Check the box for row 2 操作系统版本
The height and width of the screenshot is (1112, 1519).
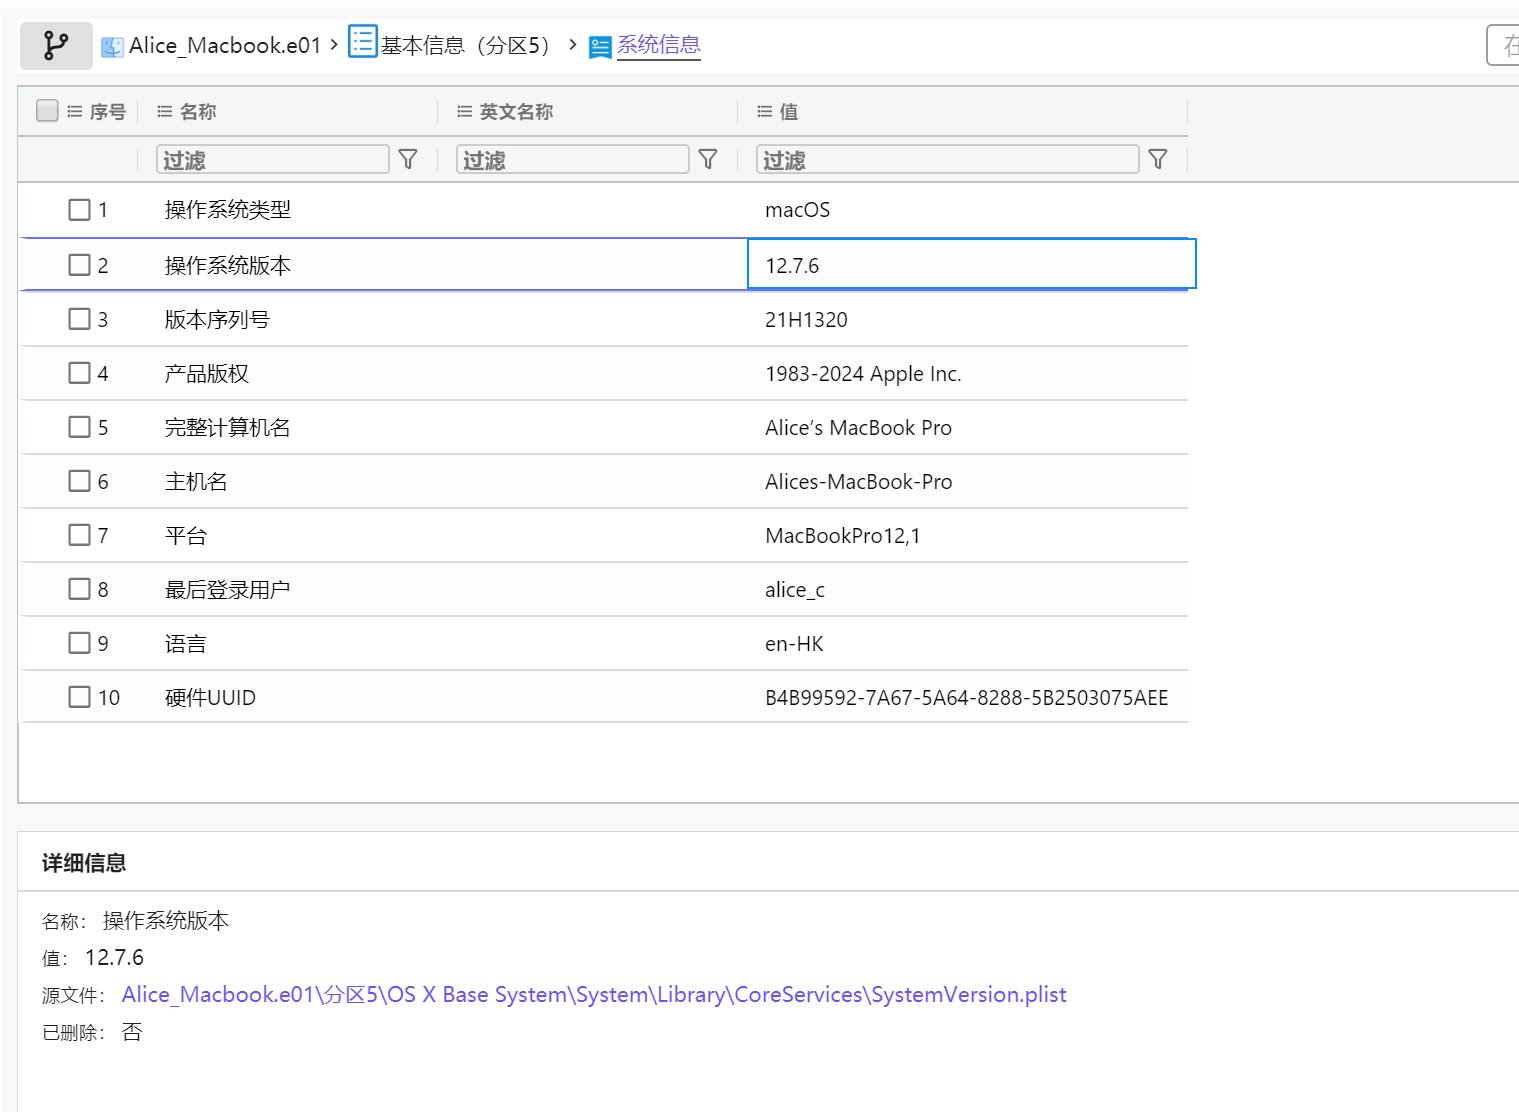80,265
